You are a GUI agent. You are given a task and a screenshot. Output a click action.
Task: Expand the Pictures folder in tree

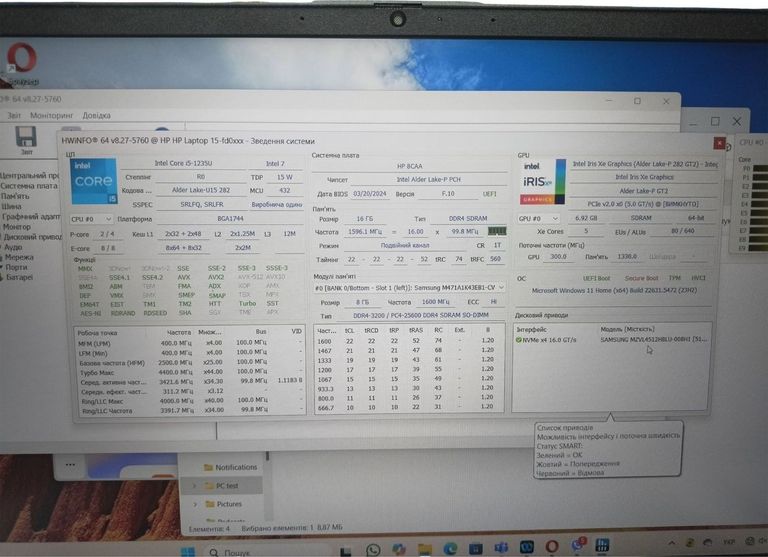click(x=195, y=504)
